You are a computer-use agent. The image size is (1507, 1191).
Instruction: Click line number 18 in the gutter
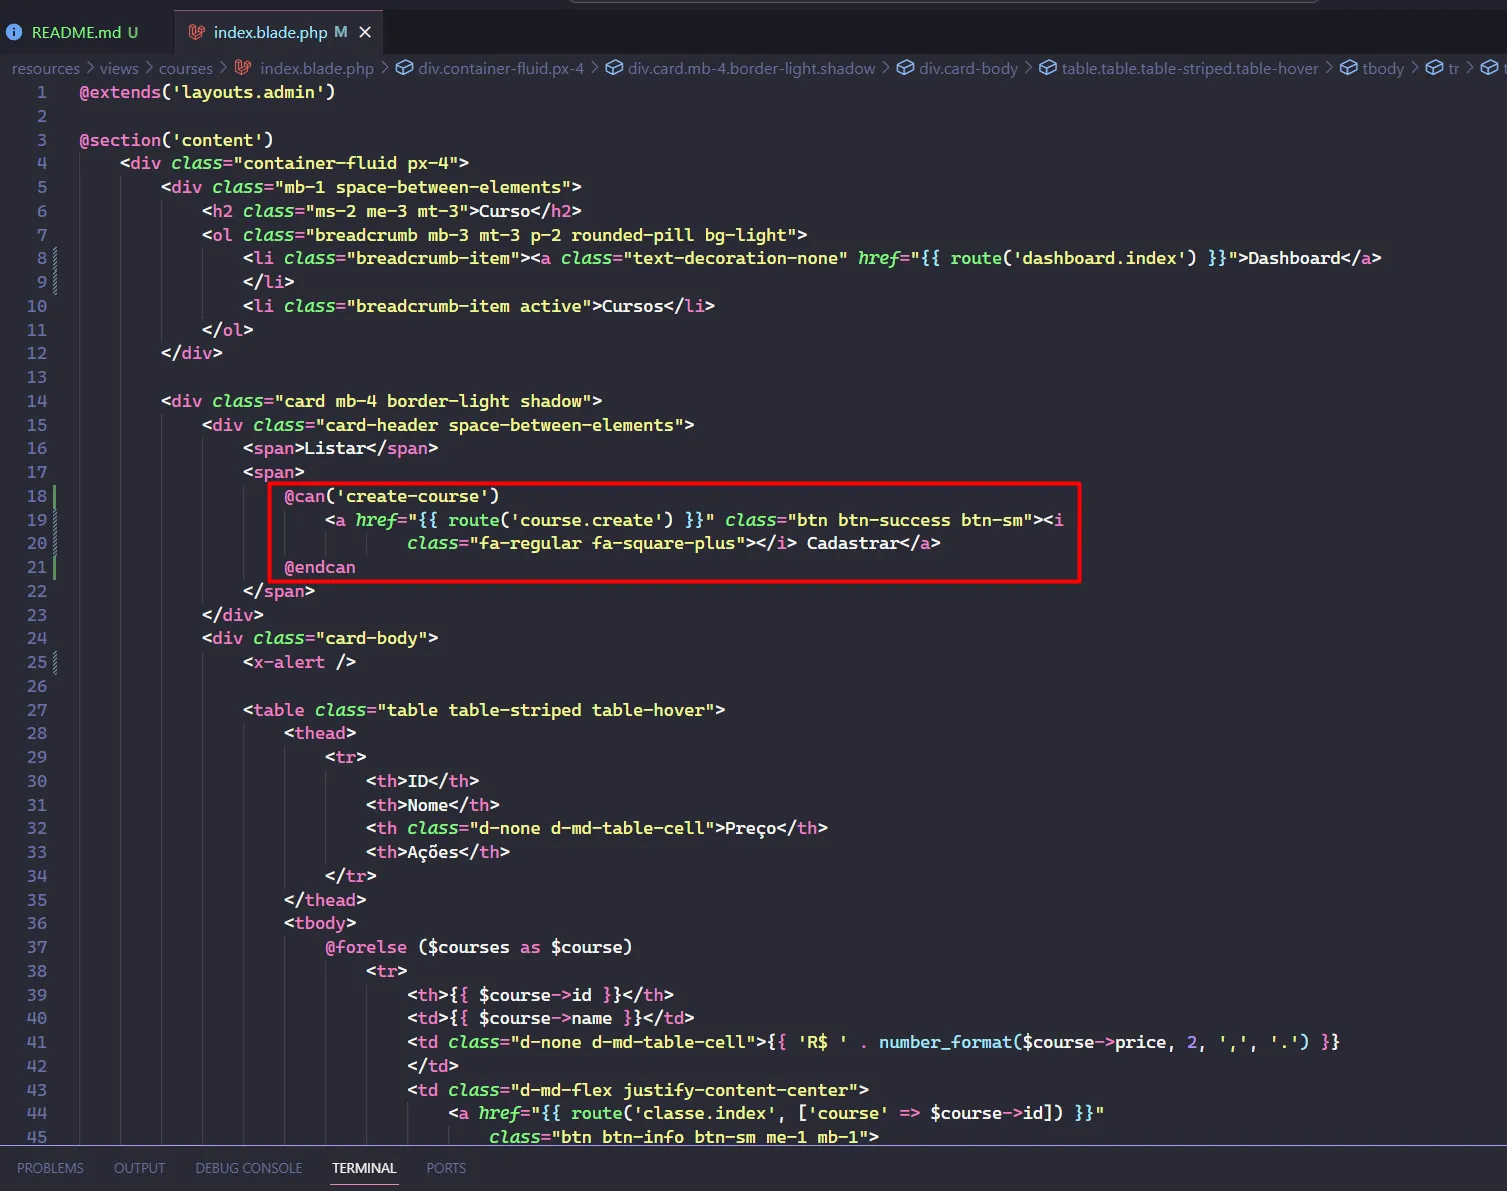click(x=37, y=496)
